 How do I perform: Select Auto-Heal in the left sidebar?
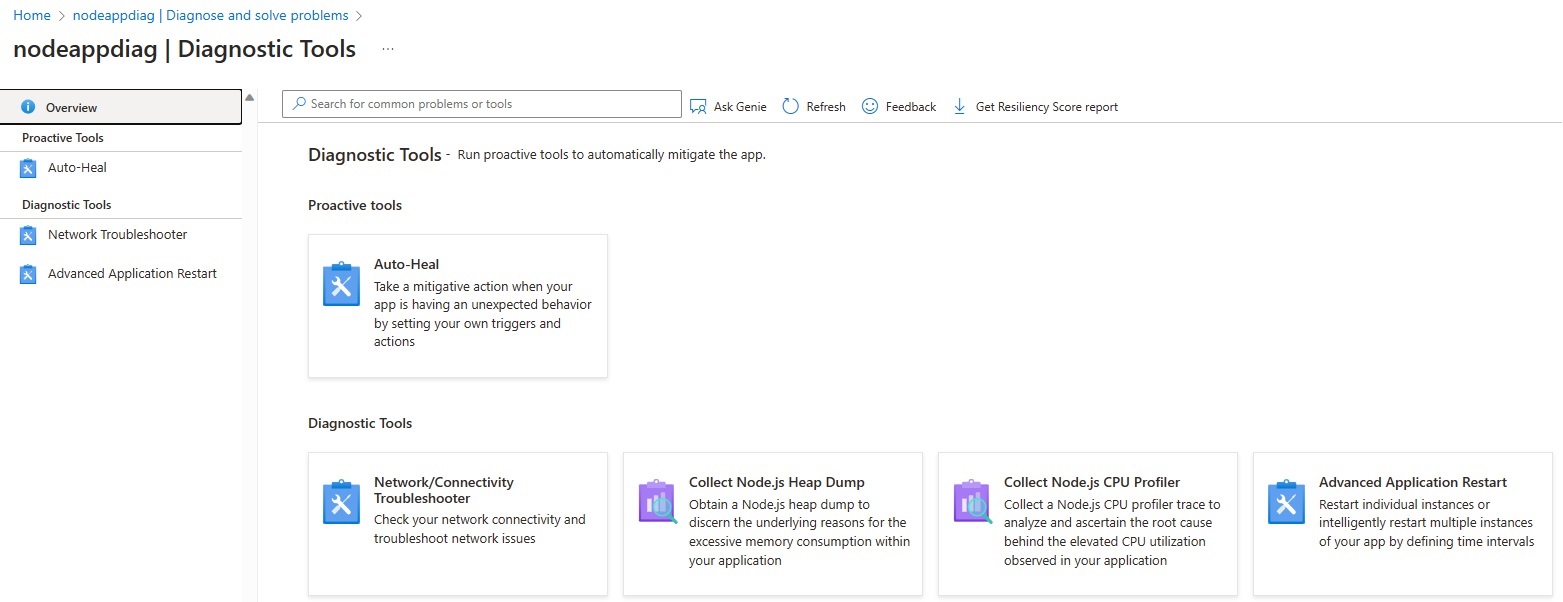pyautogui.click(x=77, y=168)
